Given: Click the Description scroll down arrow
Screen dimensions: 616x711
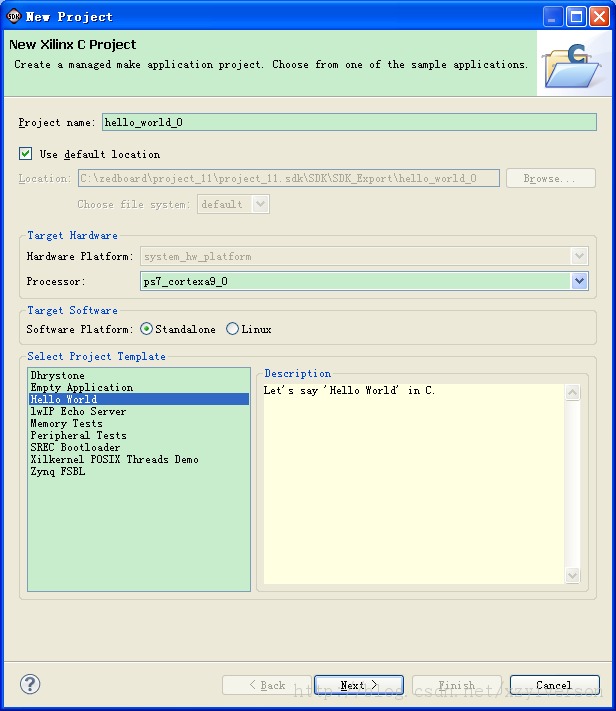Looking at the screenshot, I should click(572, 575).
